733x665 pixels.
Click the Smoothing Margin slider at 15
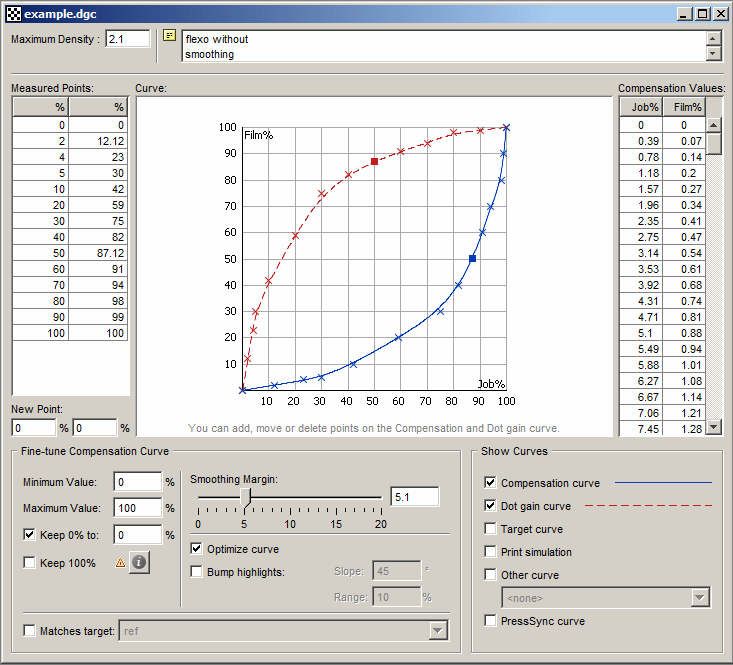[336, 498]
